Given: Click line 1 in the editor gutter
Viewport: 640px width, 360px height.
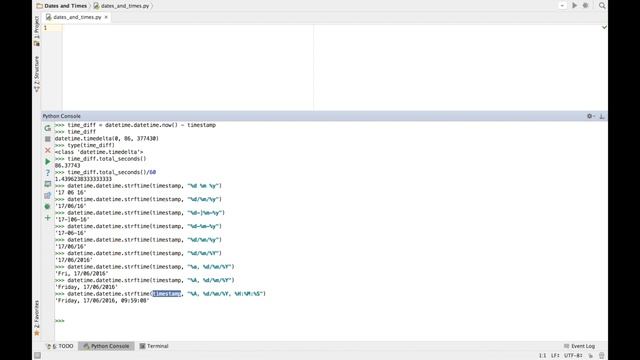Looking at the screenshot, I should click(45, 28).
